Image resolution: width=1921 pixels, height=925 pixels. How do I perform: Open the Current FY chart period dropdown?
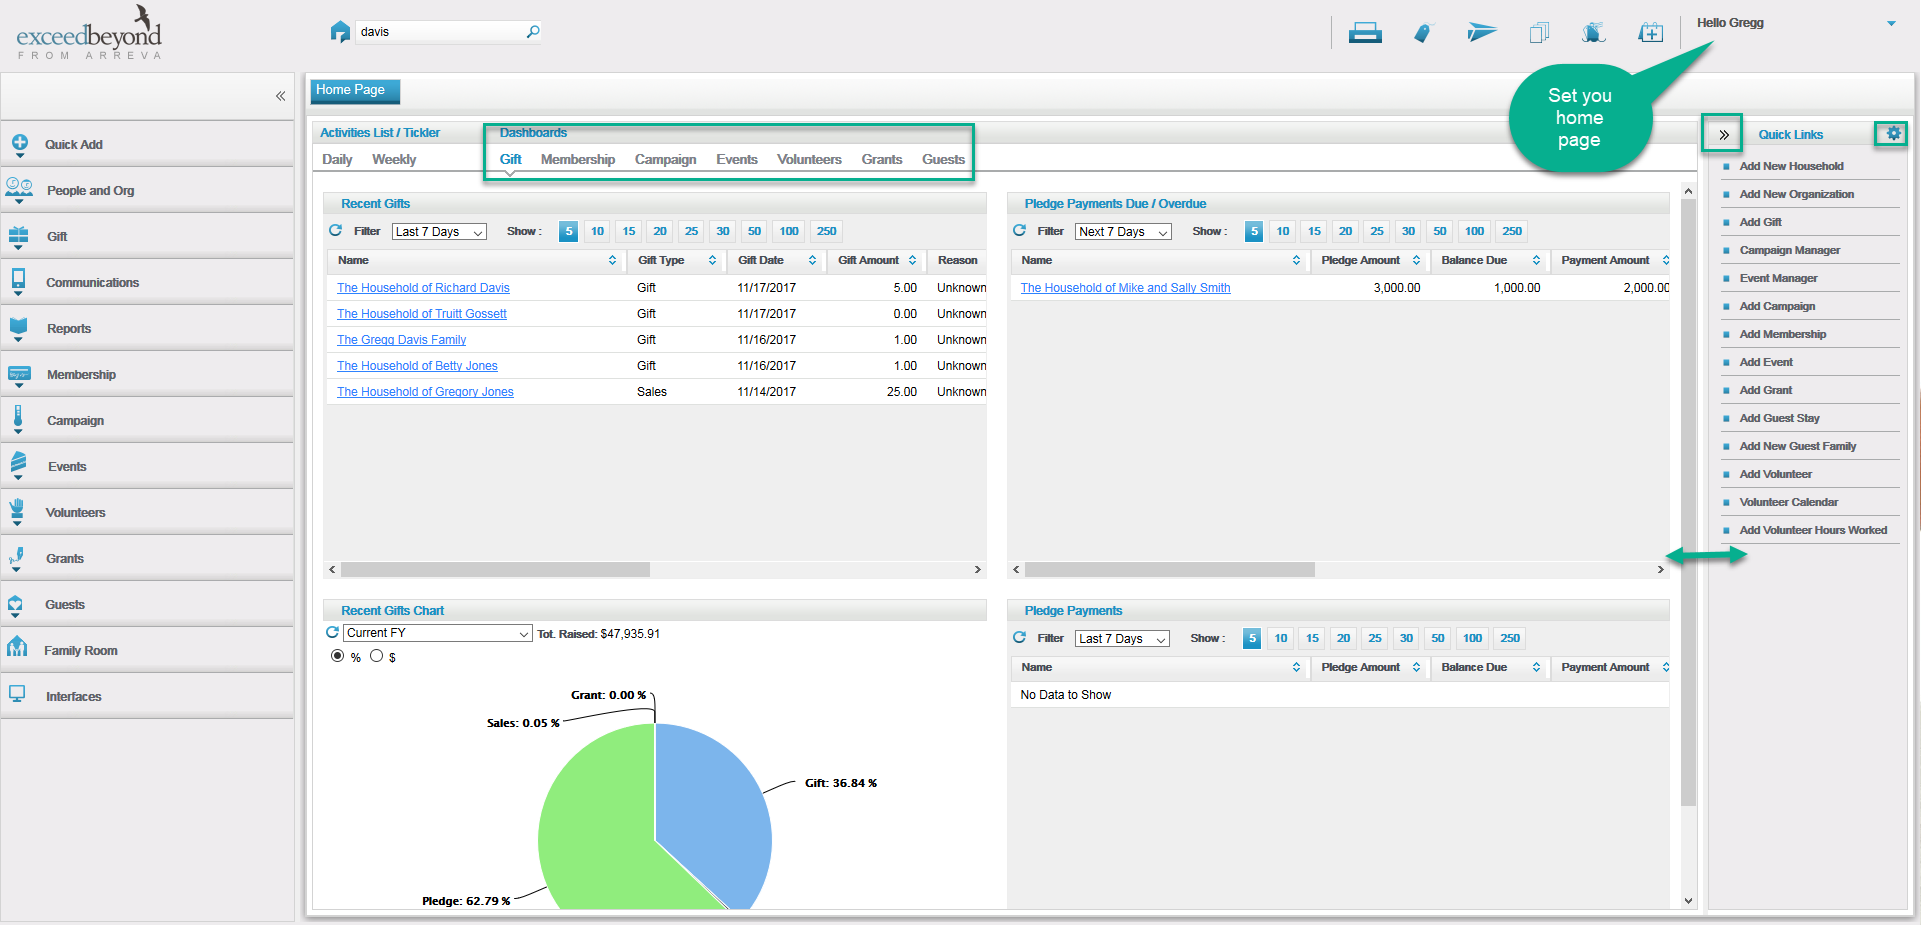coord(438,633)
